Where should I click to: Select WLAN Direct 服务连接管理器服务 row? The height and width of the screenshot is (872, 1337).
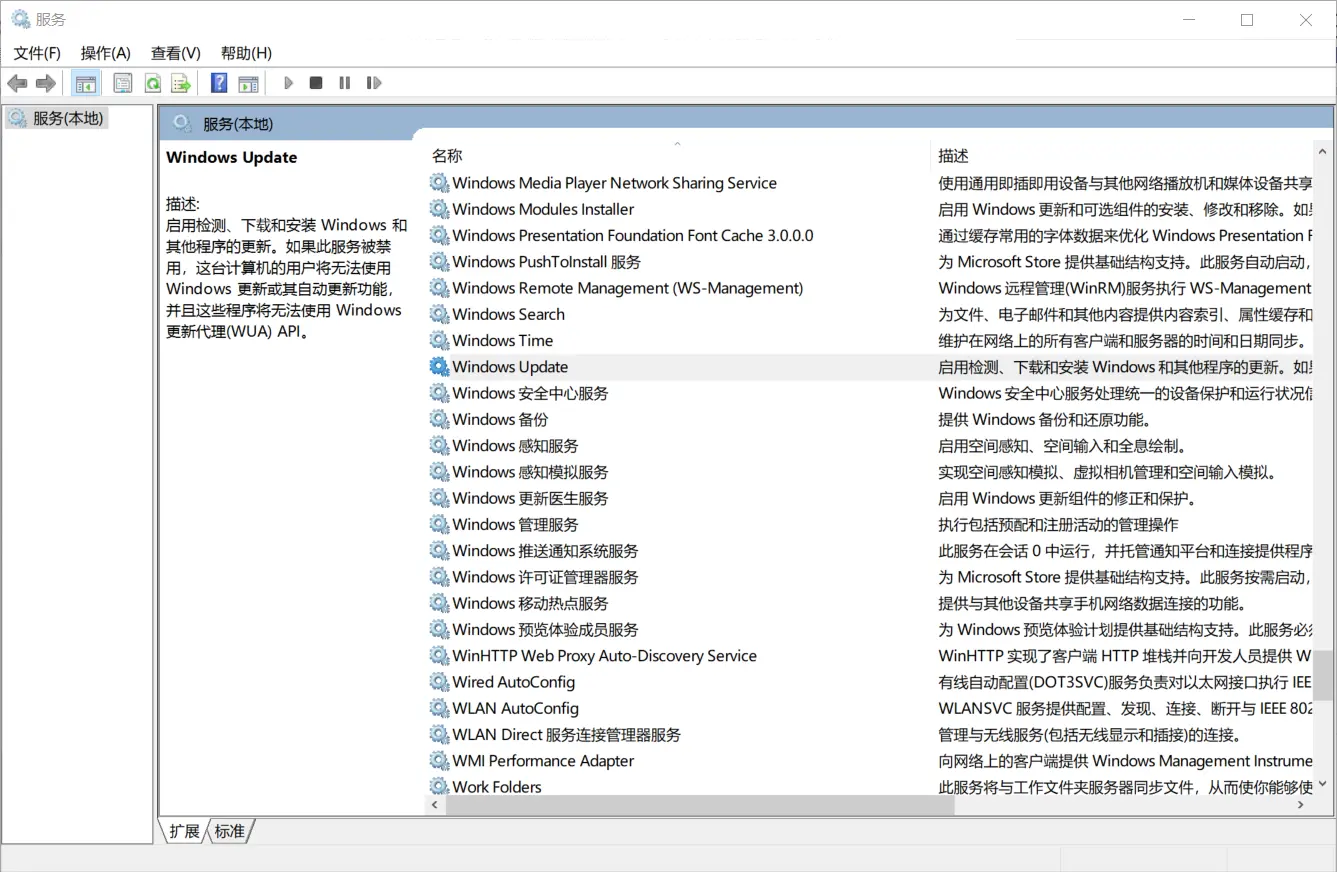(x=869, y=734)
